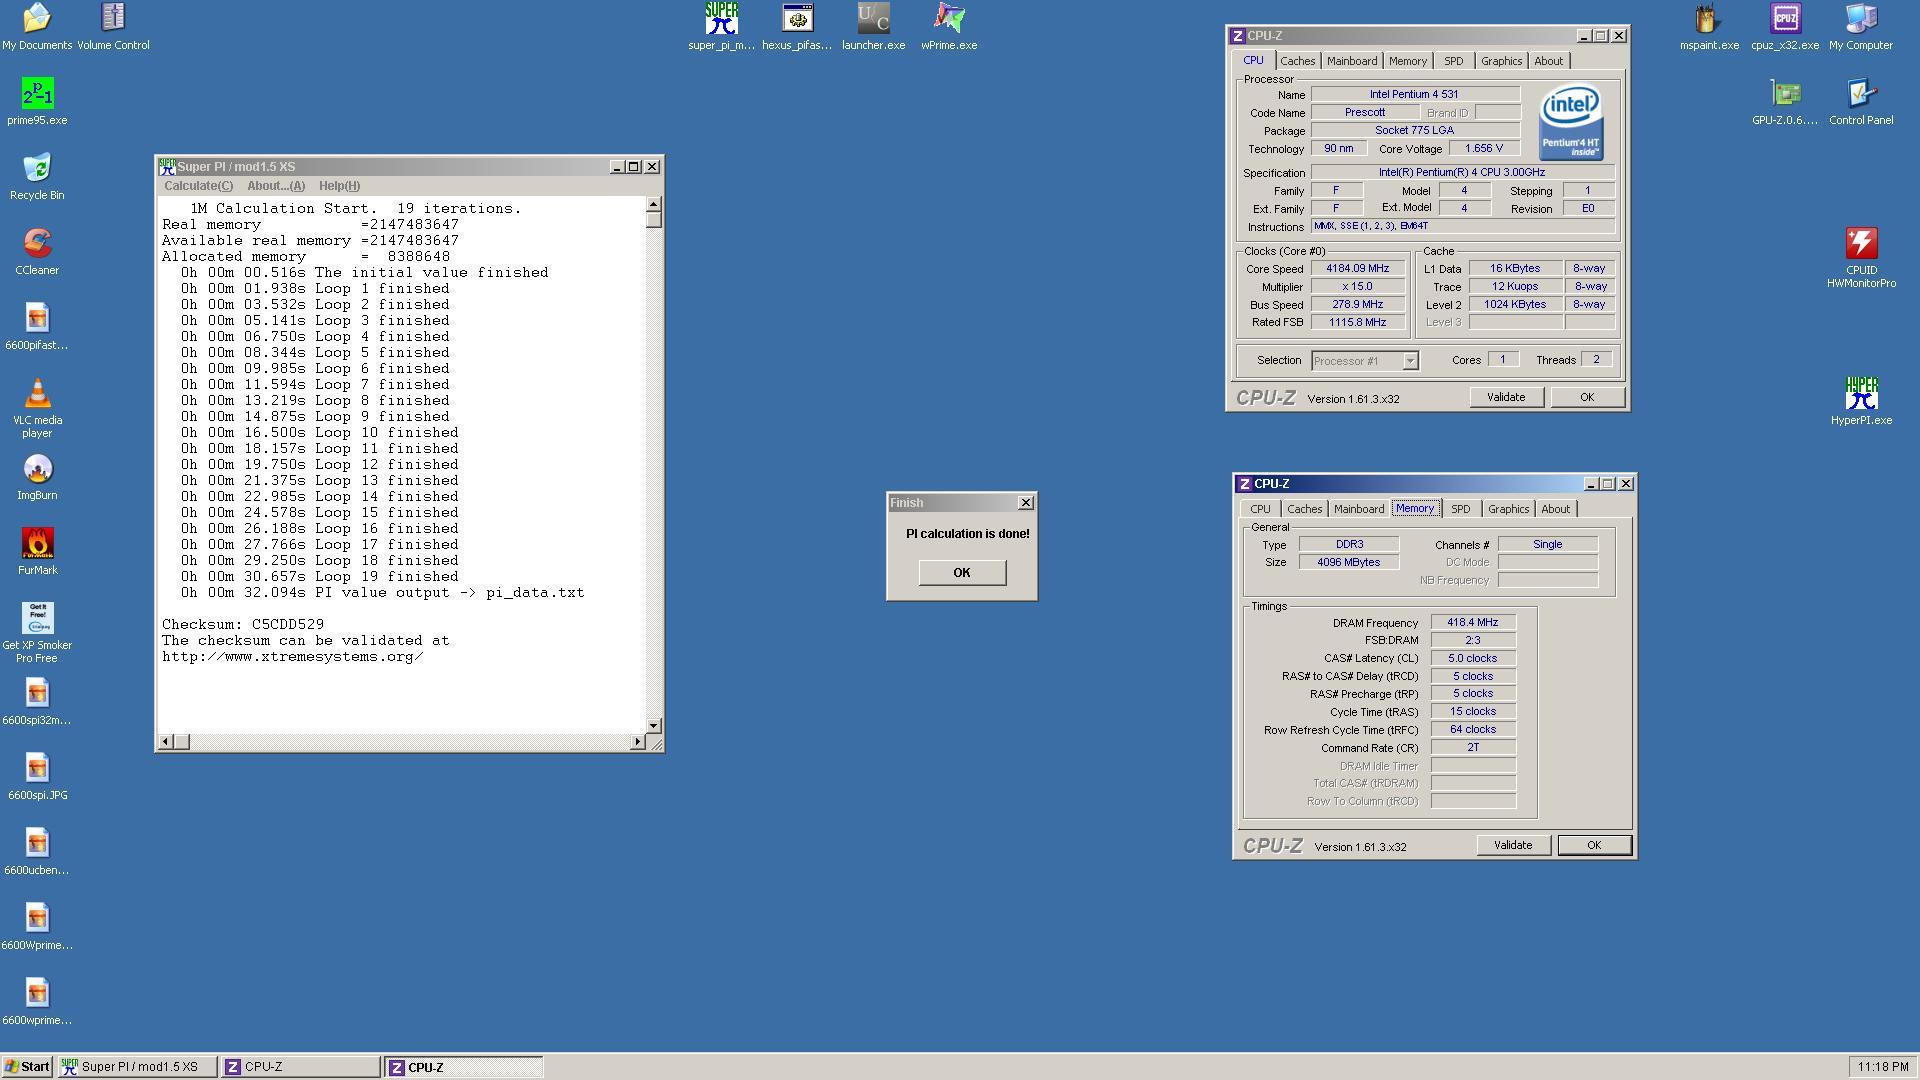Image resolution: width=1920 pixels, height=1080 pixels.
Task: Click the DRAM Frequency value 418.4 MHz
Action: pos(1473,623)
